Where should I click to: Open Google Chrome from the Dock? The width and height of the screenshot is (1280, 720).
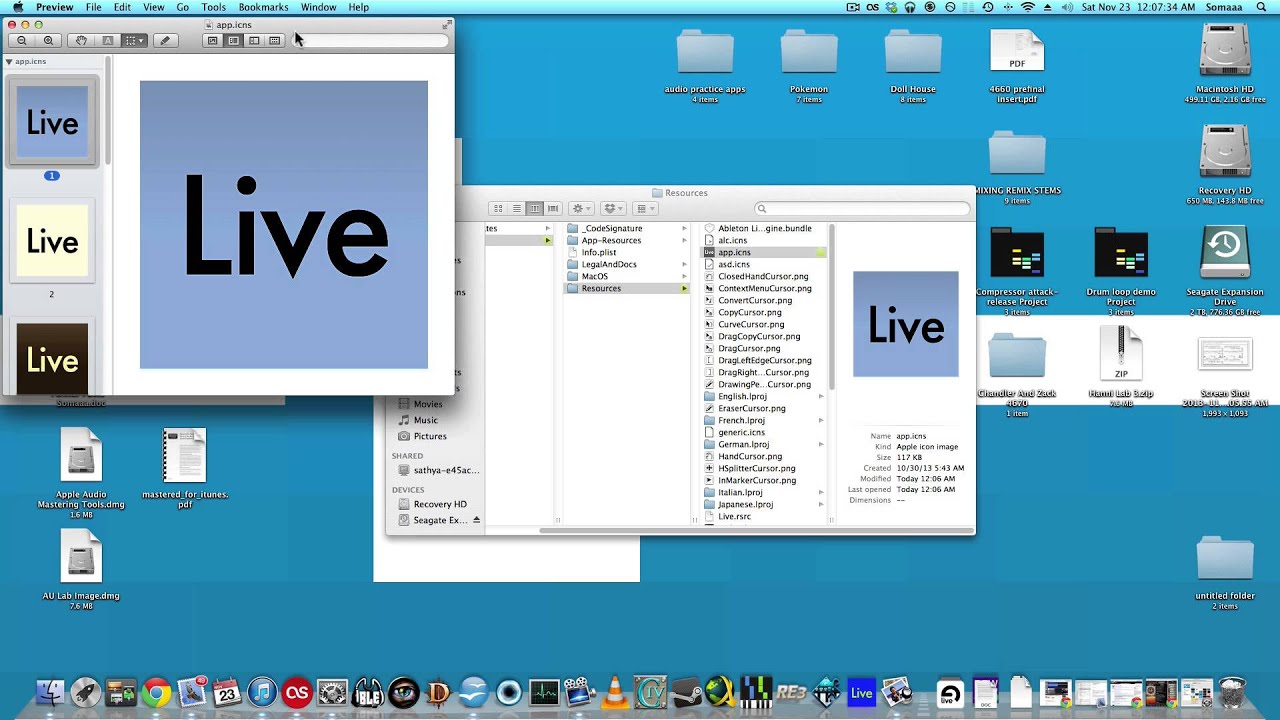(x=156, y=692)
